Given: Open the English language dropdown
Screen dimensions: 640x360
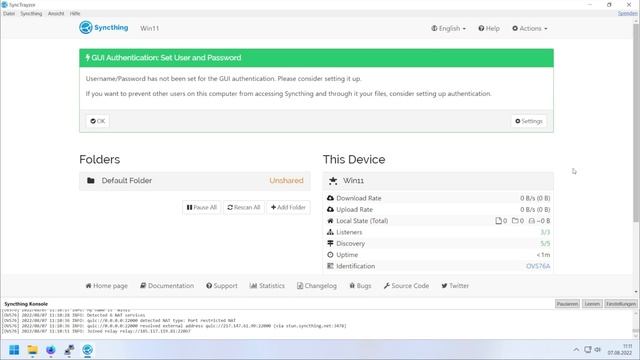Looking at the screenshot, I should point(448,28).
